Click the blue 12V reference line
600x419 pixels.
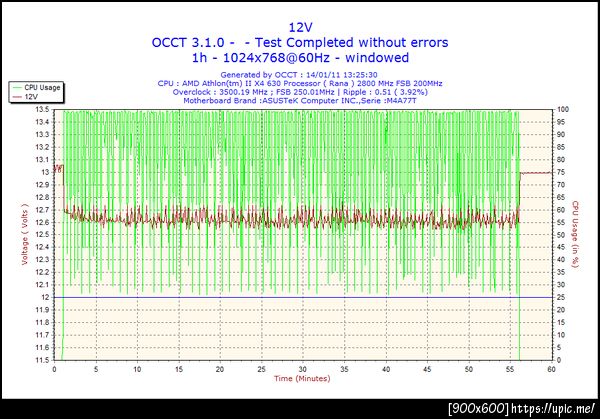click(303, 297)
